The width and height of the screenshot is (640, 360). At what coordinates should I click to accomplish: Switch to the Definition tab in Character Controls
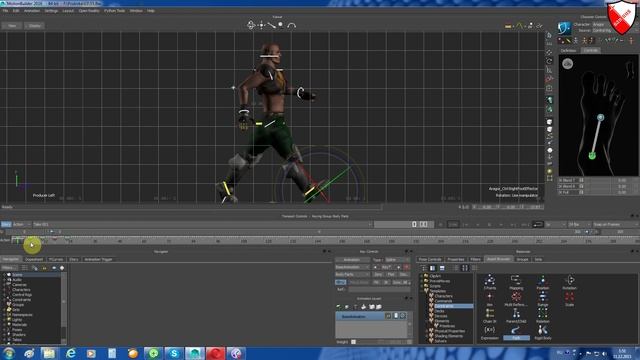[569, 50]
